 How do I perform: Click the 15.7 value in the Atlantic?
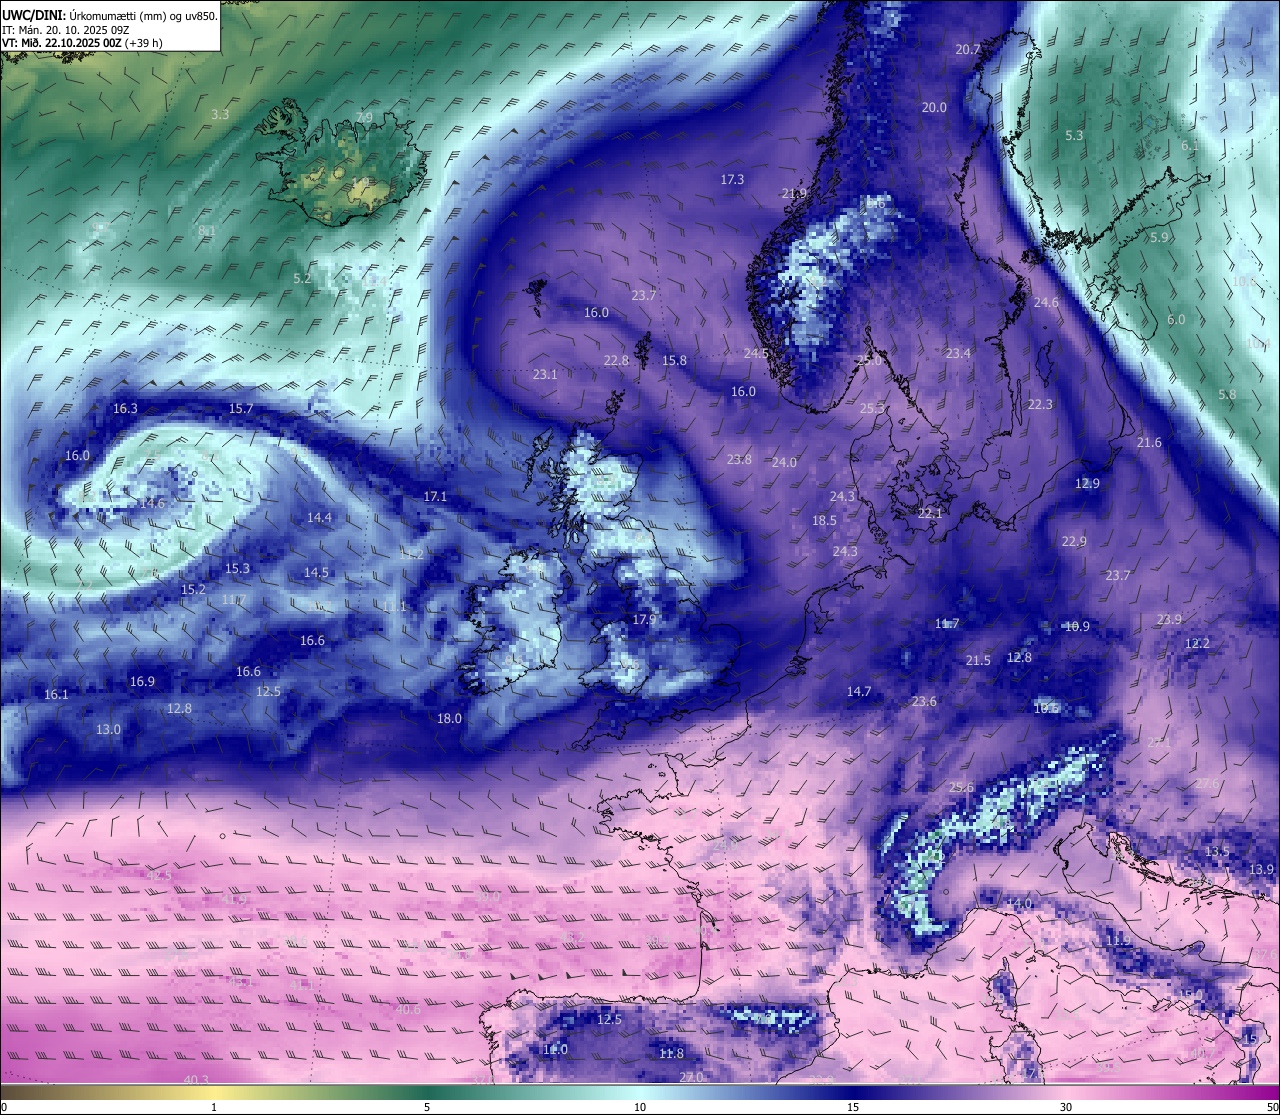click(241, 408)
